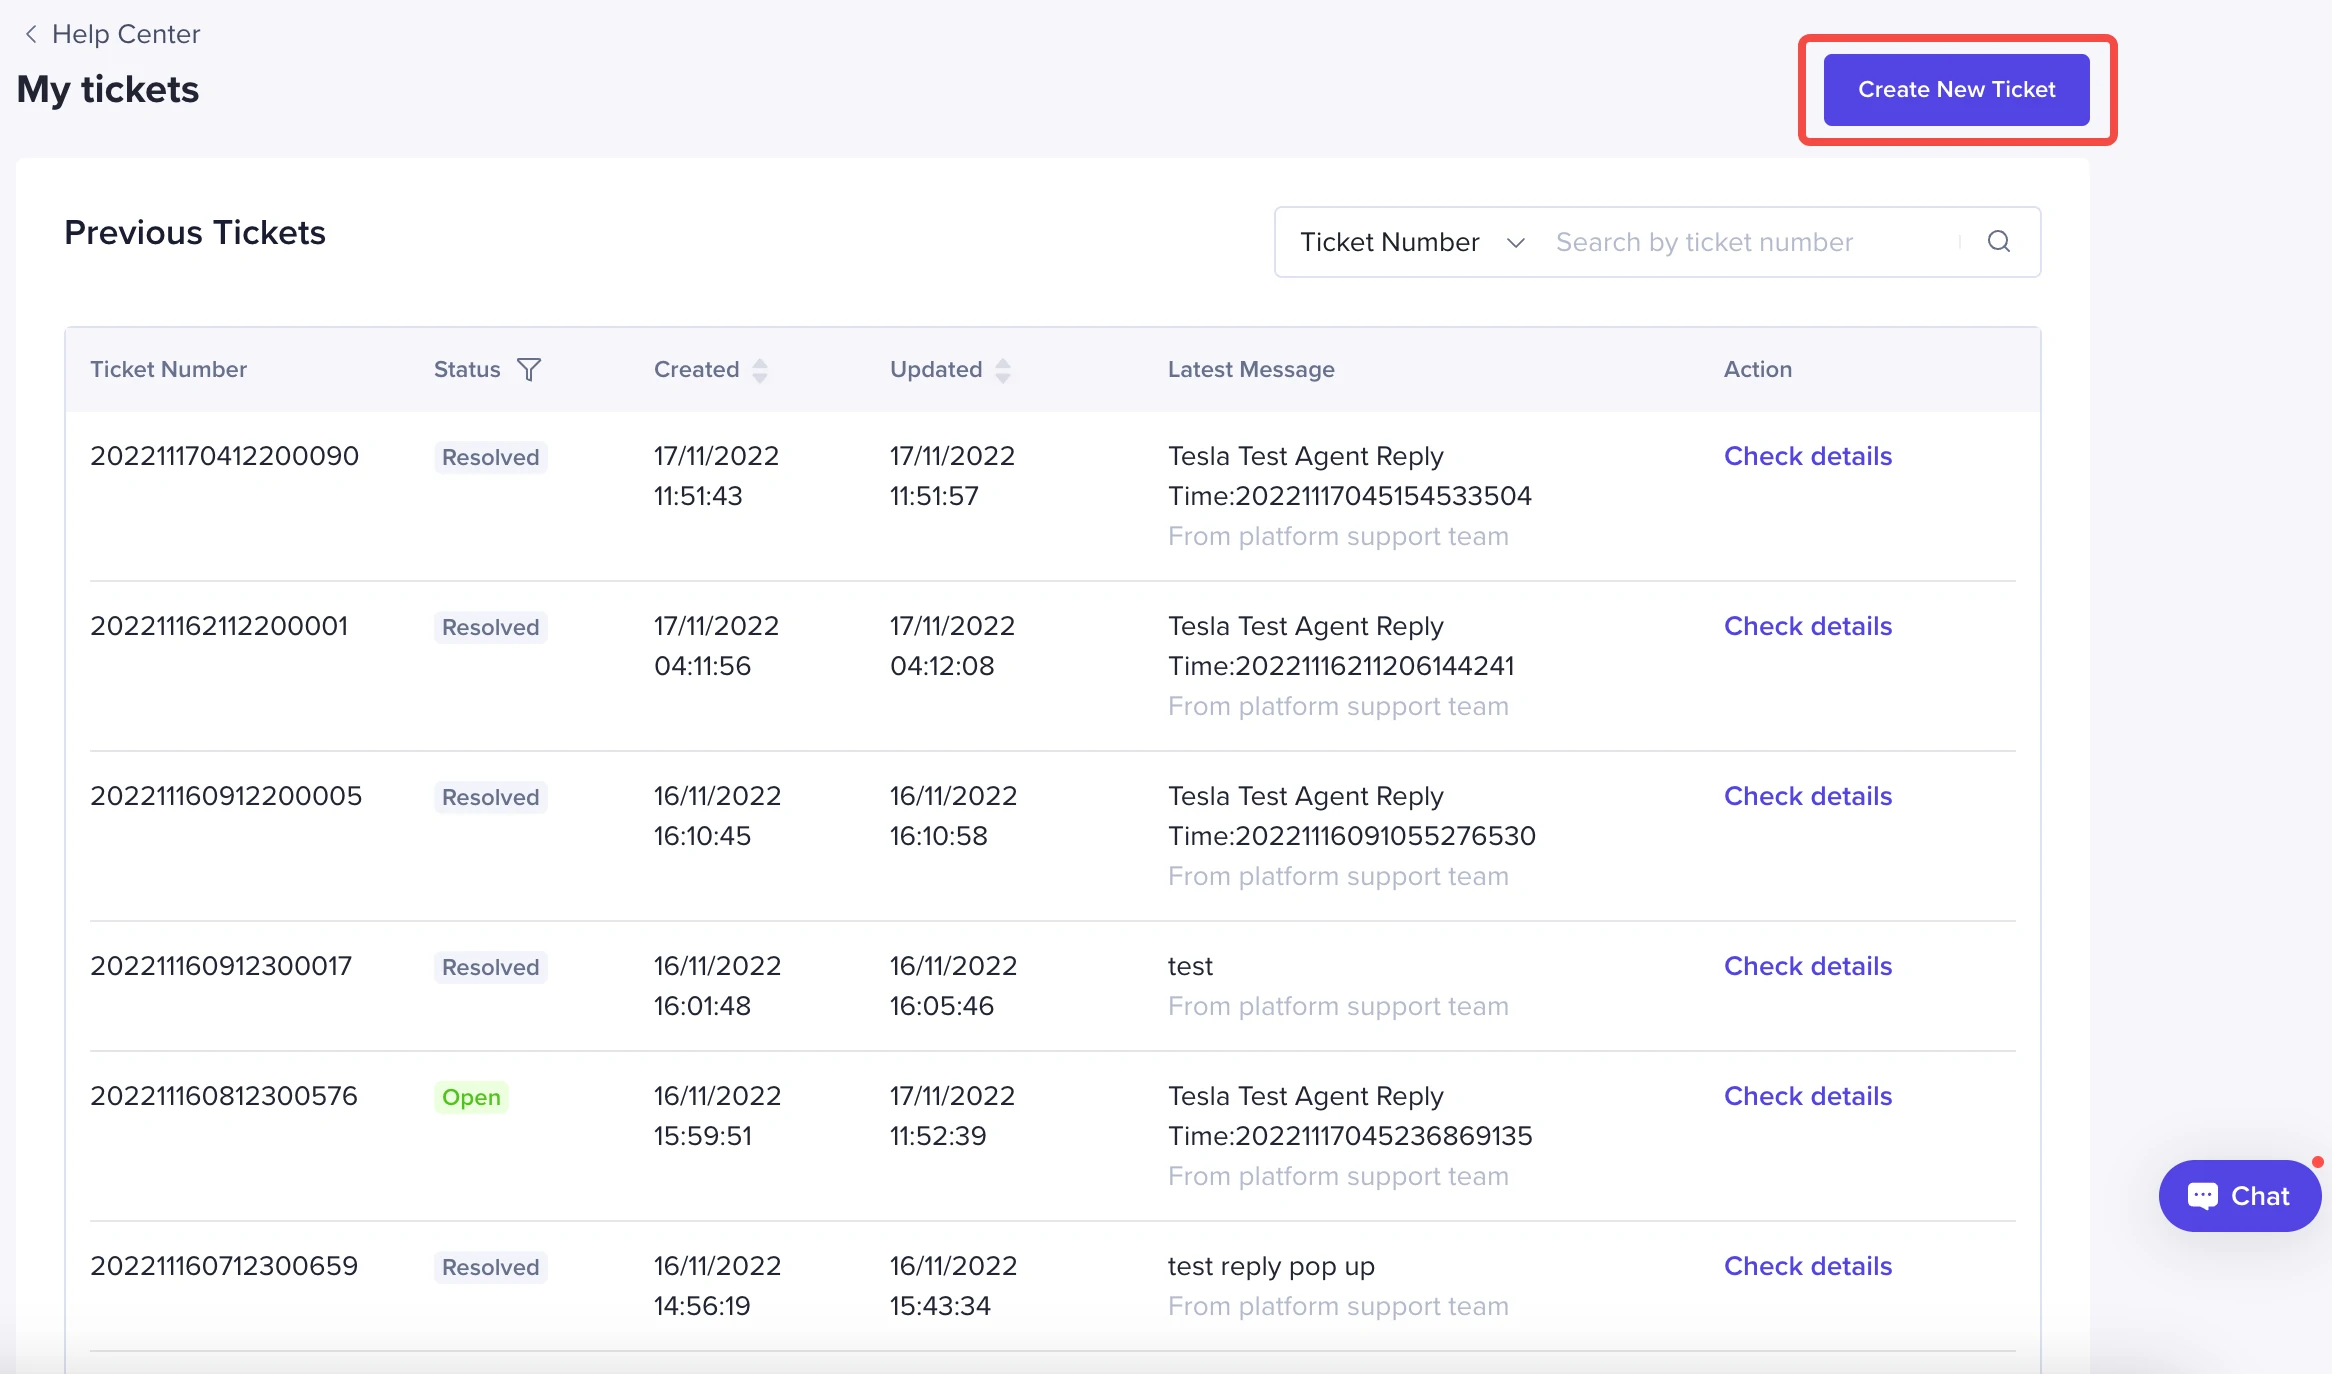
Task: Go back via Help Center link
Action: click(126, 34)
